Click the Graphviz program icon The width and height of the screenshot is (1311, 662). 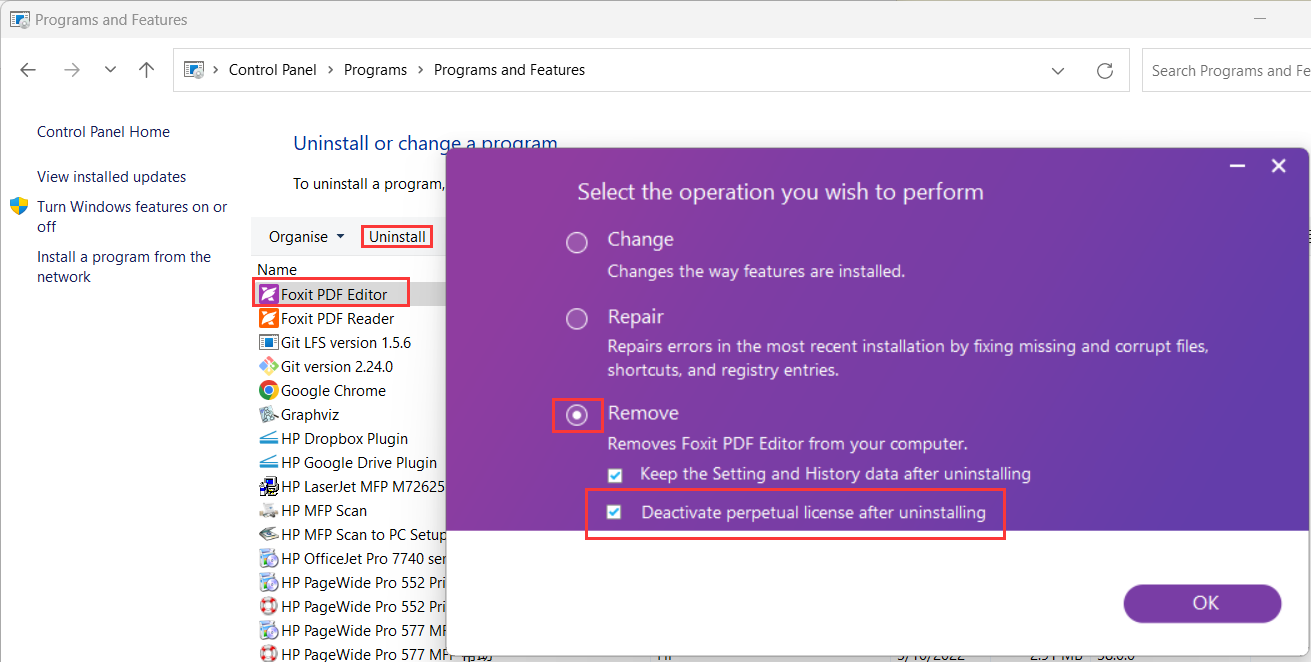tap(268, 414)
